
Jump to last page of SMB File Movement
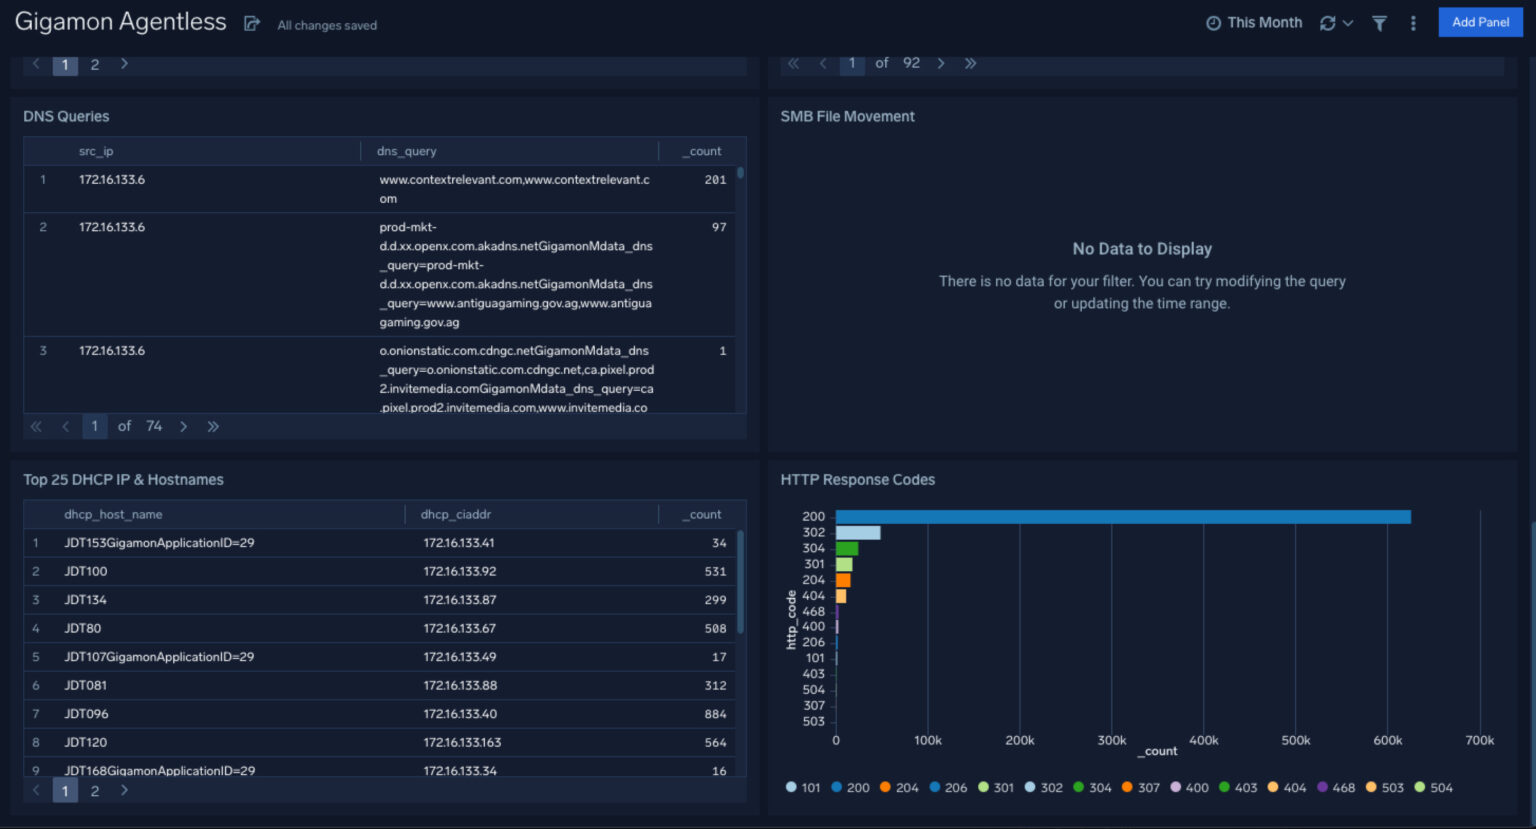click(x=970, y=62)
